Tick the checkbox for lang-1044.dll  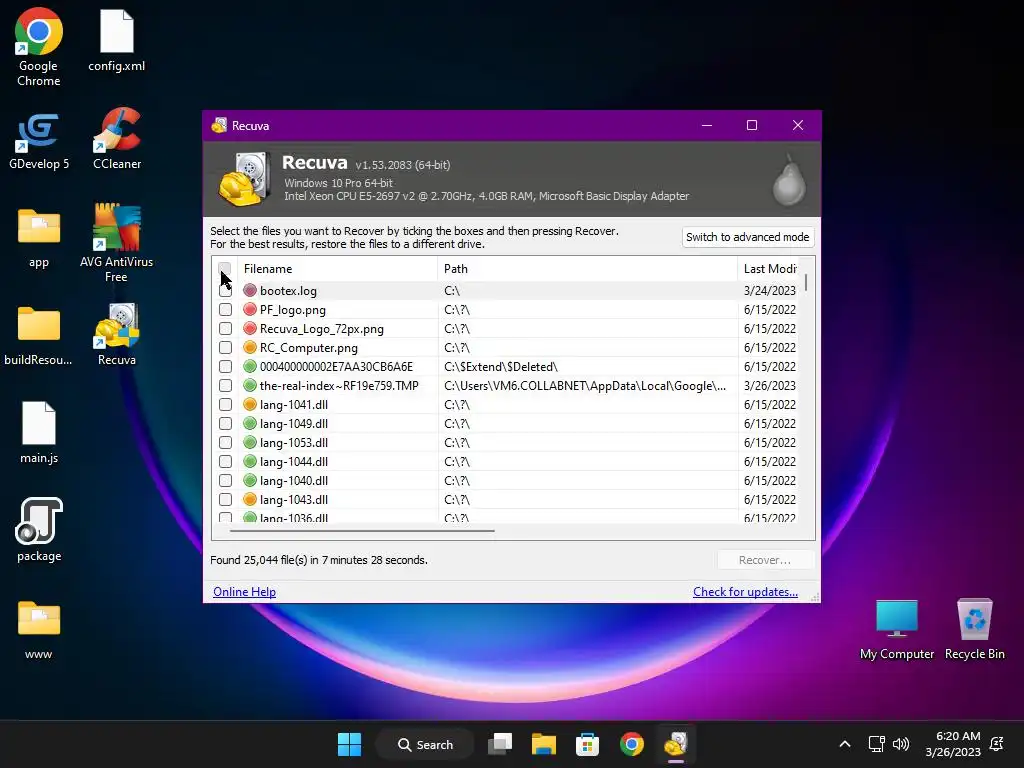tap(225, 461)
